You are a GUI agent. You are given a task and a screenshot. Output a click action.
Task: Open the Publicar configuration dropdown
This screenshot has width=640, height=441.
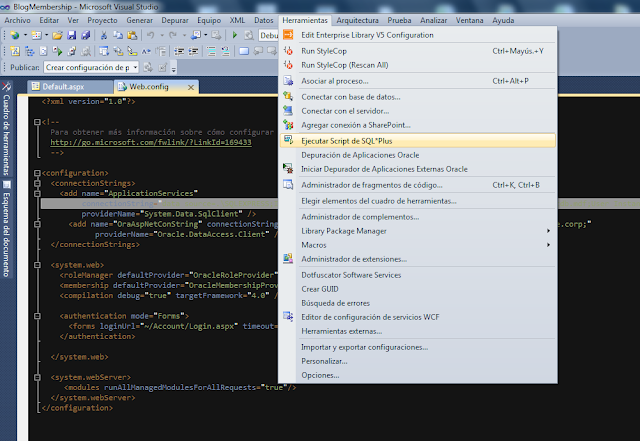(136, 67)
